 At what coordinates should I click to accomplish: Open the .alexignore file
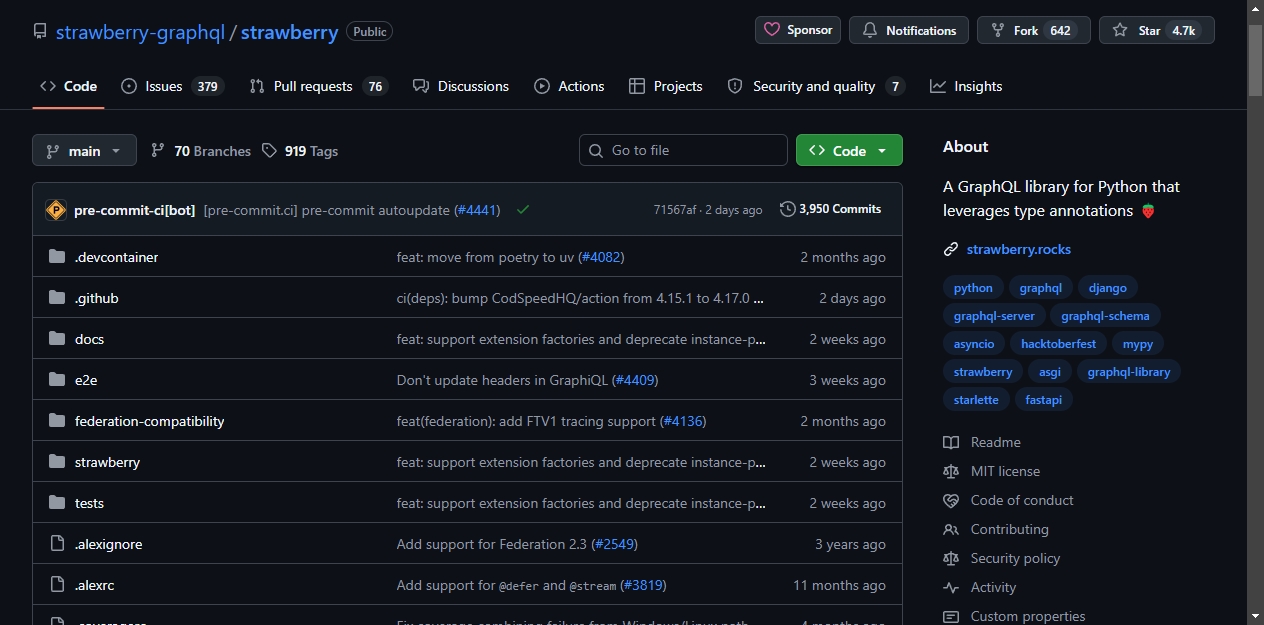(x=108, y=544)
